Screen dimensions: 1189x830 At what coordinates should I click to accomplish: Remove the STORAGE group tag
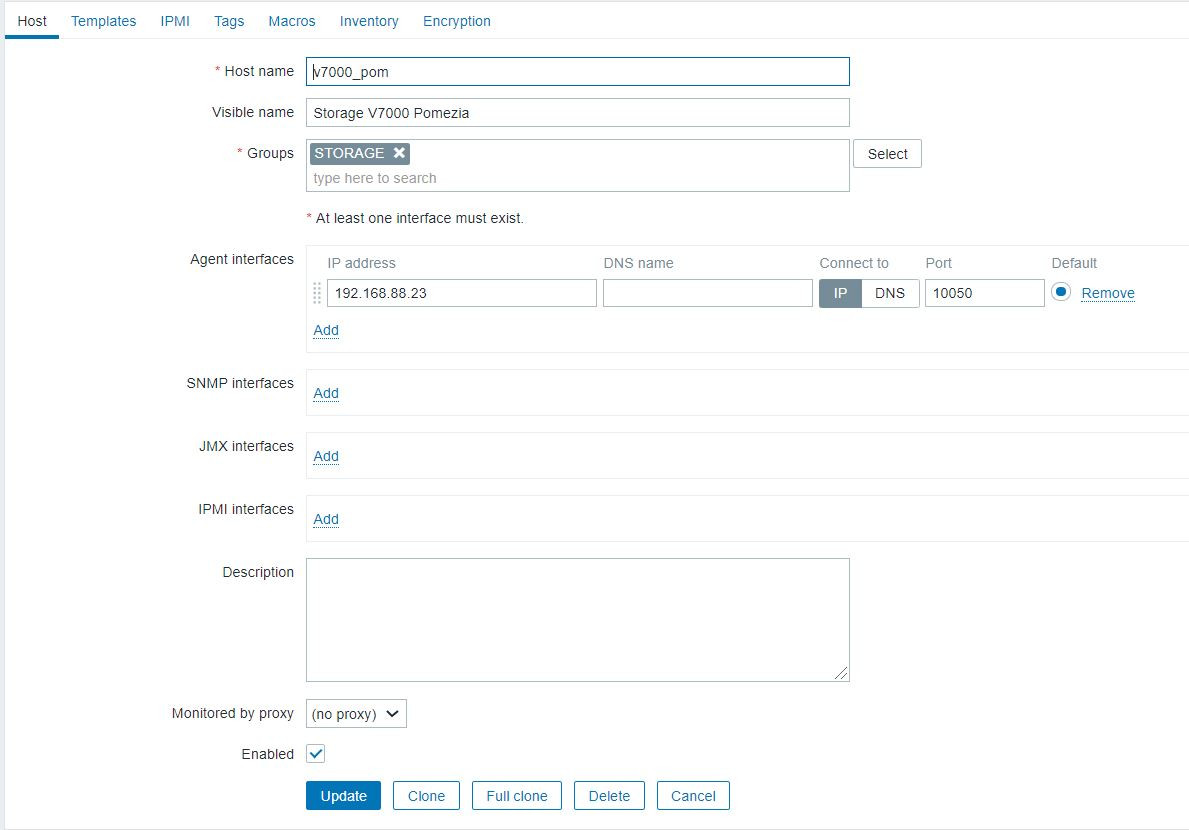coord(399,153)
